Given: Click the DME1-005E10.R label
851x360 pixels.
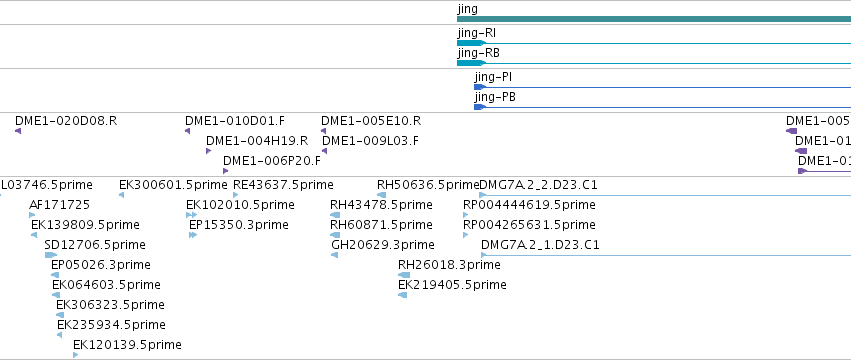Looking at the screenshot, I should click(371, 121).
